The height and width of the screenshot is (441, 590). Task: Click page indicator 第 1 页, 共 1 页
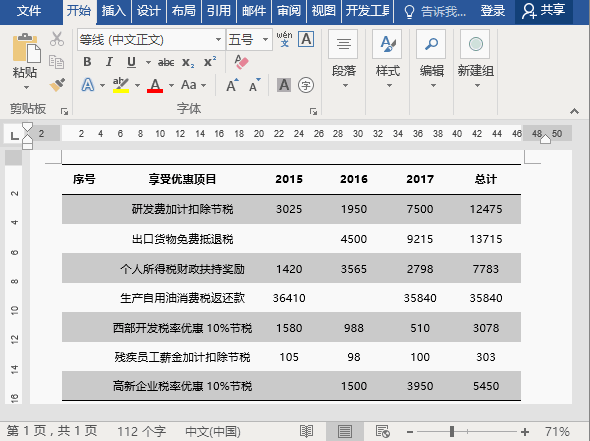point(52,431)
